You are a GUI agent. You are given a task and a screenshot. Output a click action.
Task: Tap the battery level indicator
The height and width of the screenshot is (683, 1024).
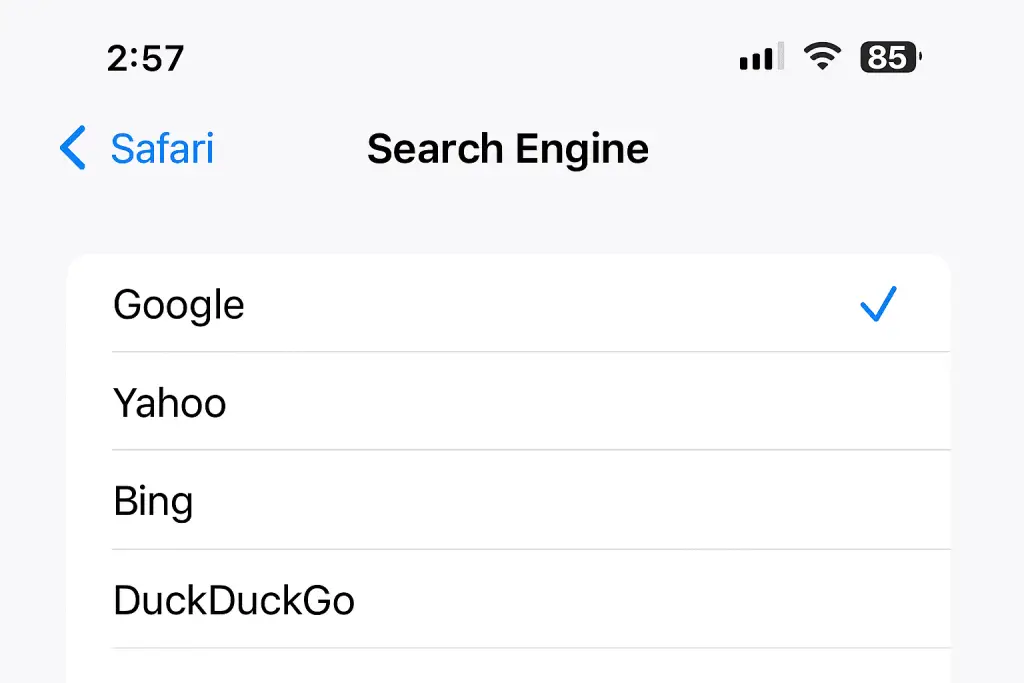pos(890,58)
